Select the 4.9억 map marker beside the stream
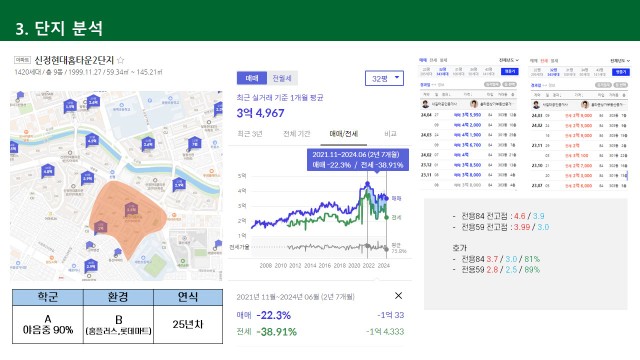Image resolution: width=640 pixels, height=360 pixels. tap(92, 140)
